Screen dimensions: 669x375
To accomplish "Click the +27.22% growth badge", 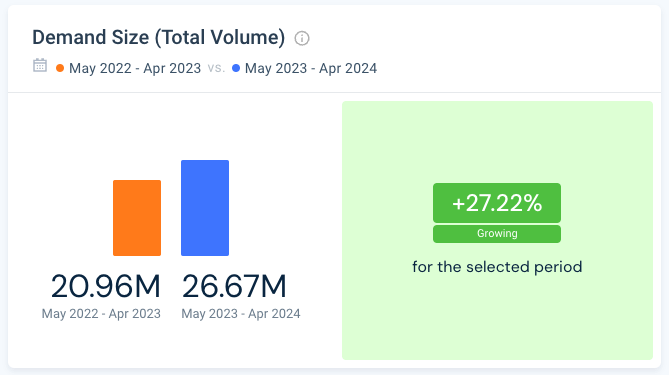I will [497, 203].
